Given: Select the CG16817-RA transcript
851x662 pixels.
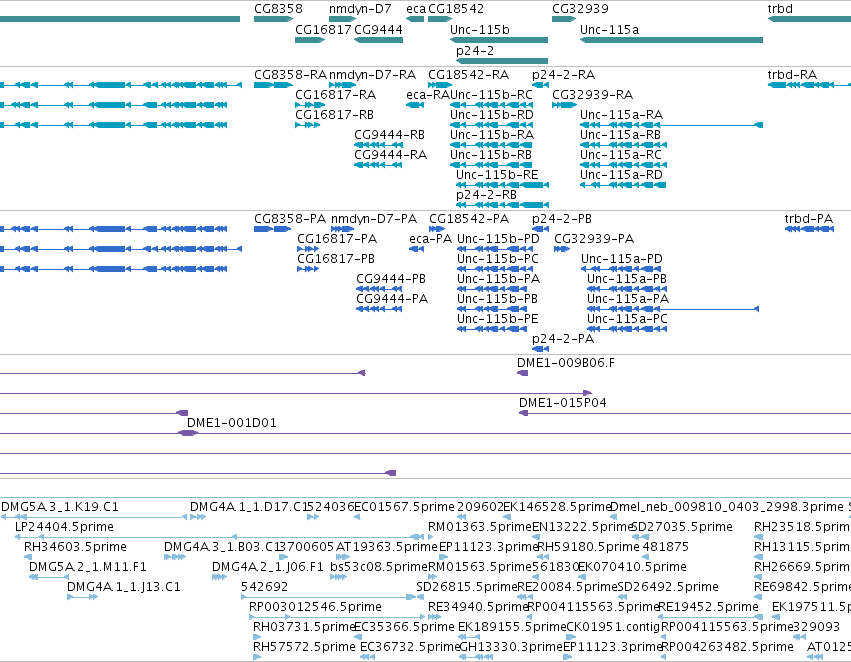Looking at the screenshot, I should (310, 105).
